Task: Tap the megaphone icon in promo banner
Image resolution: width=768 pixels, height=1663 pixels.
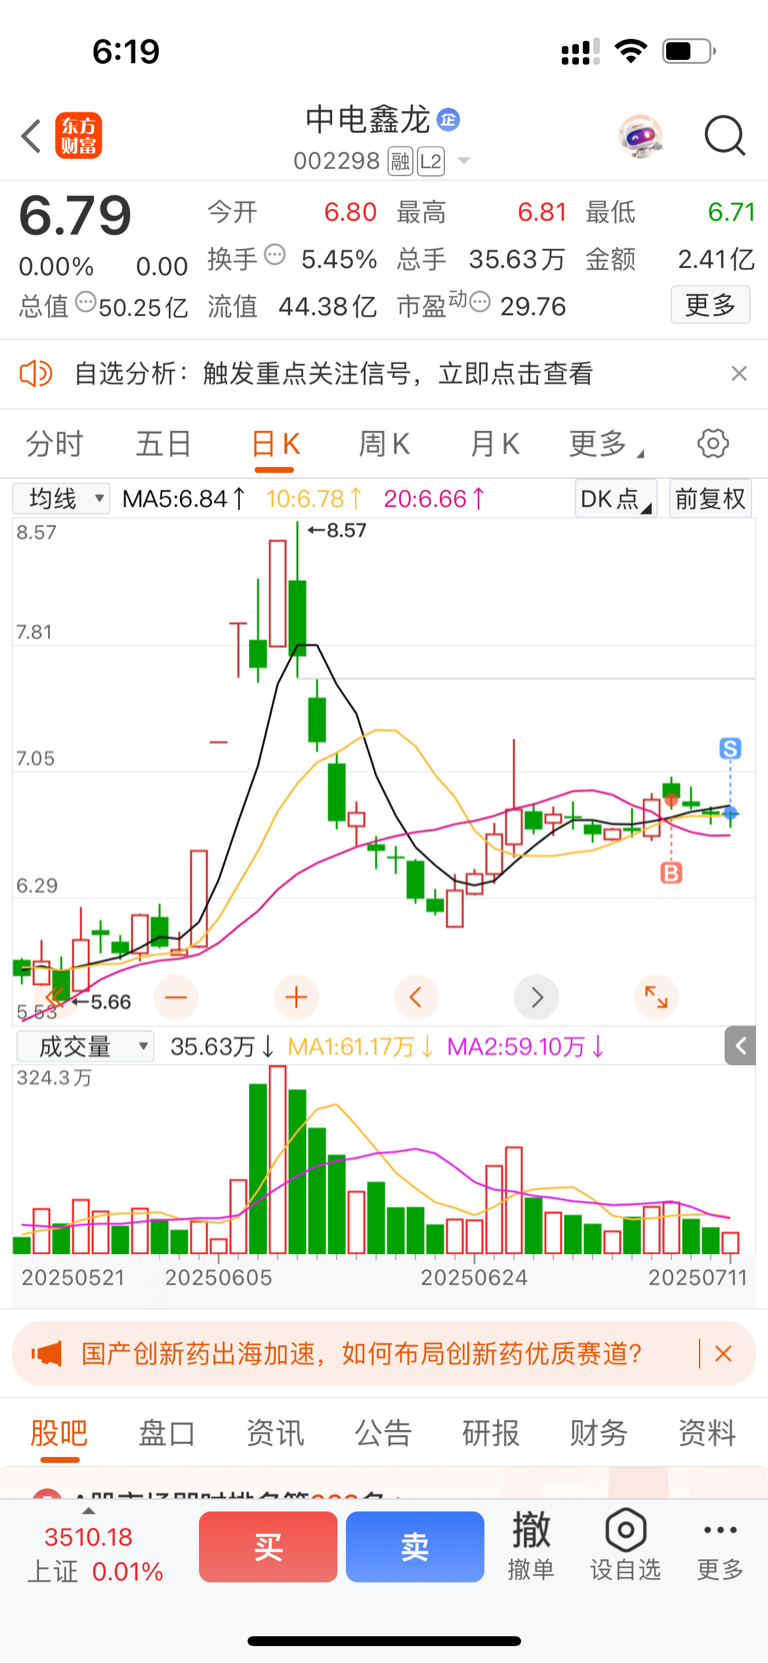Action: pyautogui.click(x=46, y=1354)
